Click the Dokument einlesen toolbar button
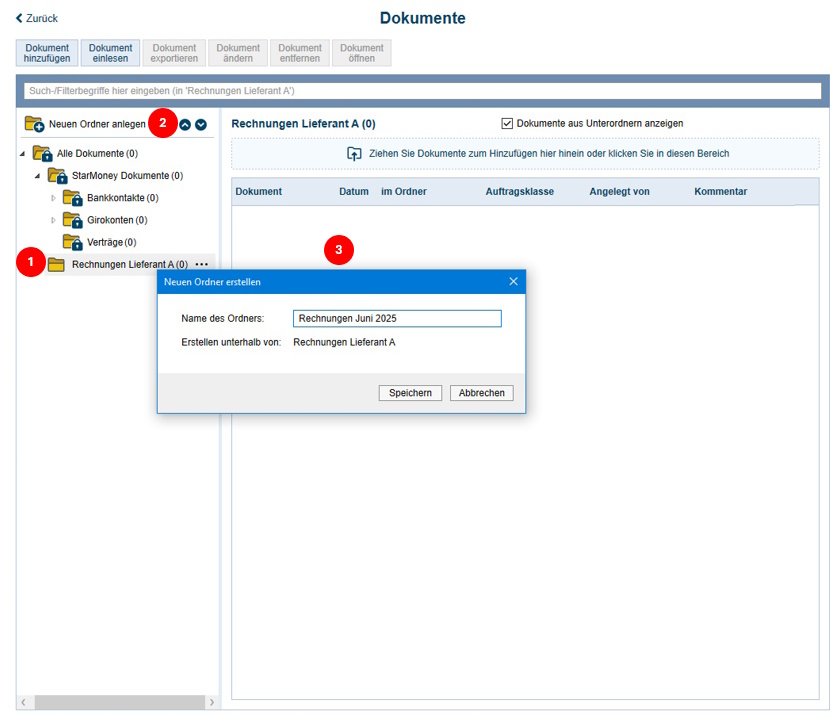The image size is (840, 716). [x=110, y=53]
